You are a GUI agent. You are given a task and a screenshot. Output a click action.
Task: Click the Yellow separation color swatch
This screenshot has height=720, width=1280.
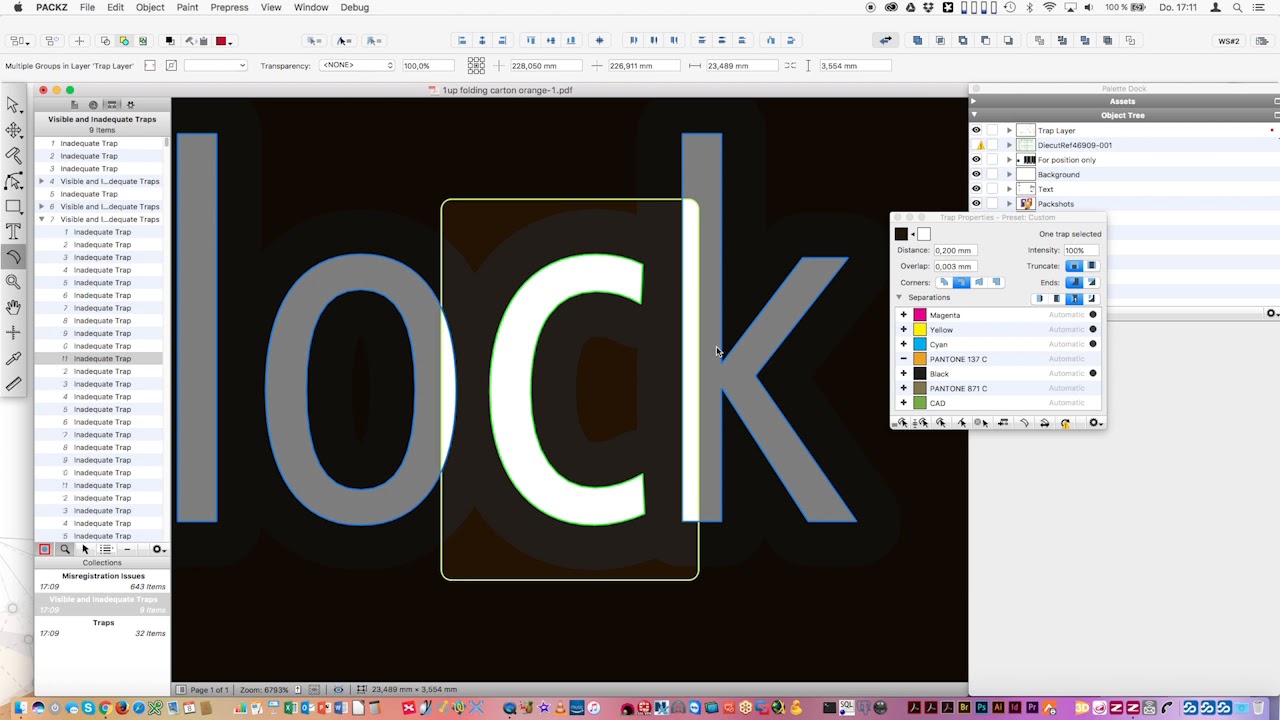(x=920, y=330)
